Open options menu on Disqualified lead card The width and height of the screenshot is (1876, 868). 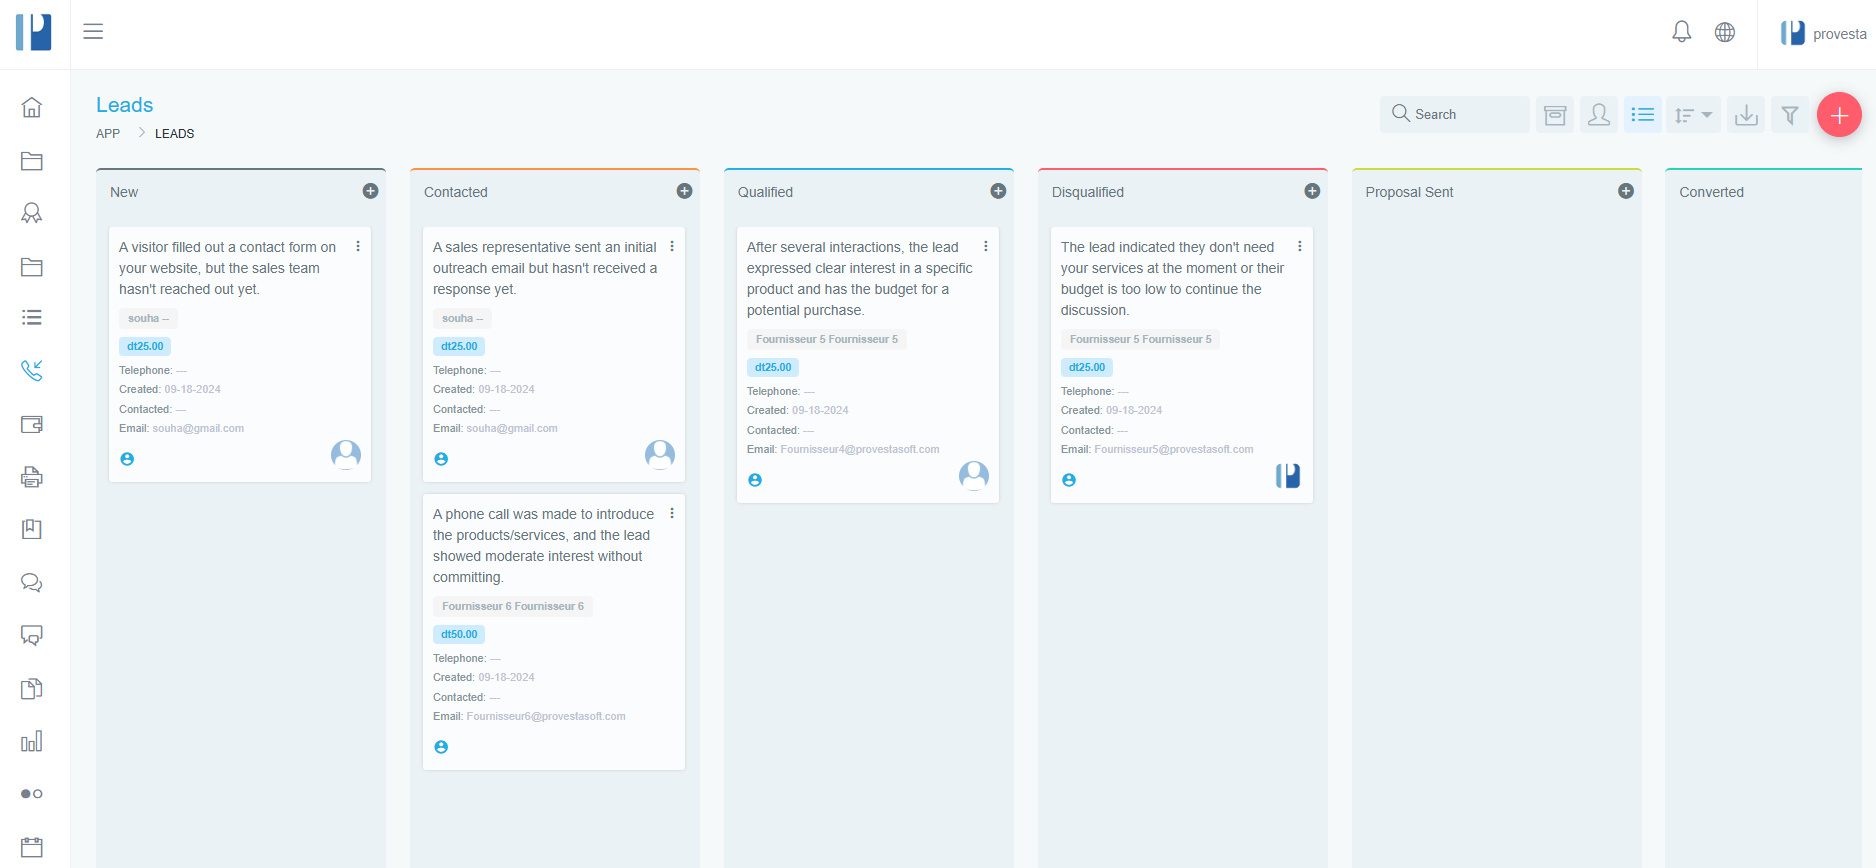pos(1300,246)
